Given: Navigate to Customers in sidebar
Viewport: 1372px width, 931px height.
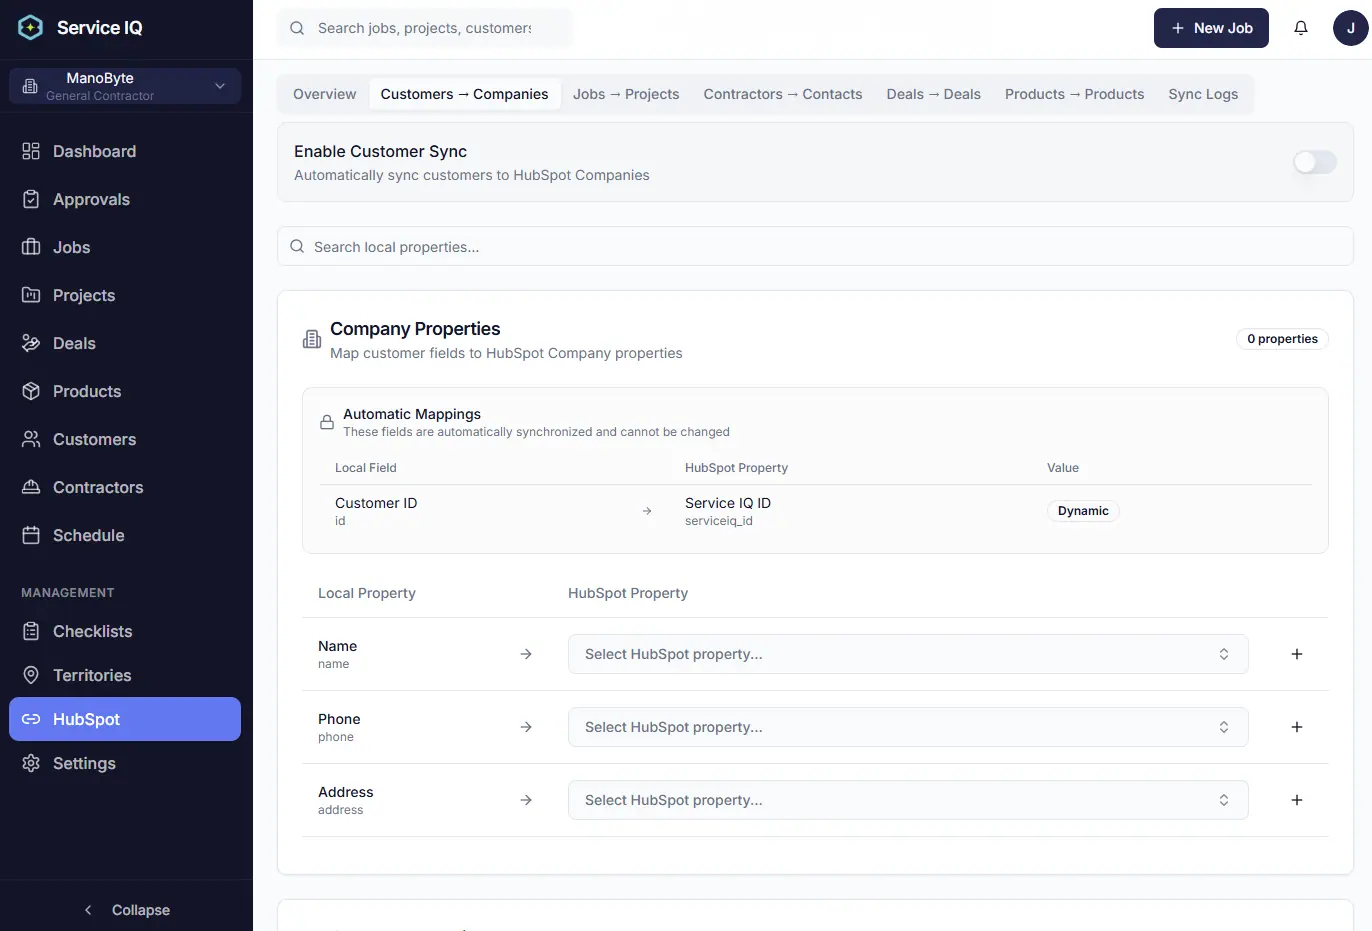Looking at the screenshot, I should tap(125, 439).
